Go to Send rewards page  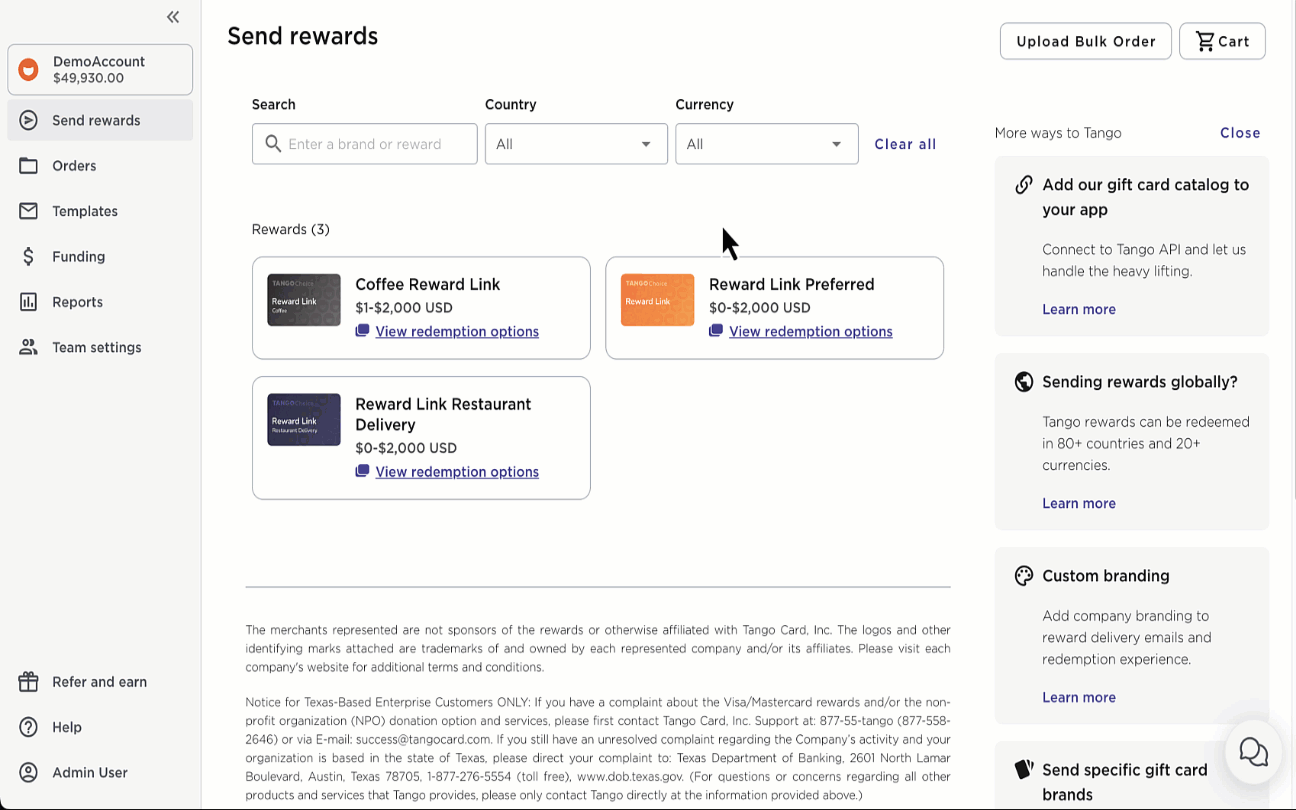(x=100, y=120)
